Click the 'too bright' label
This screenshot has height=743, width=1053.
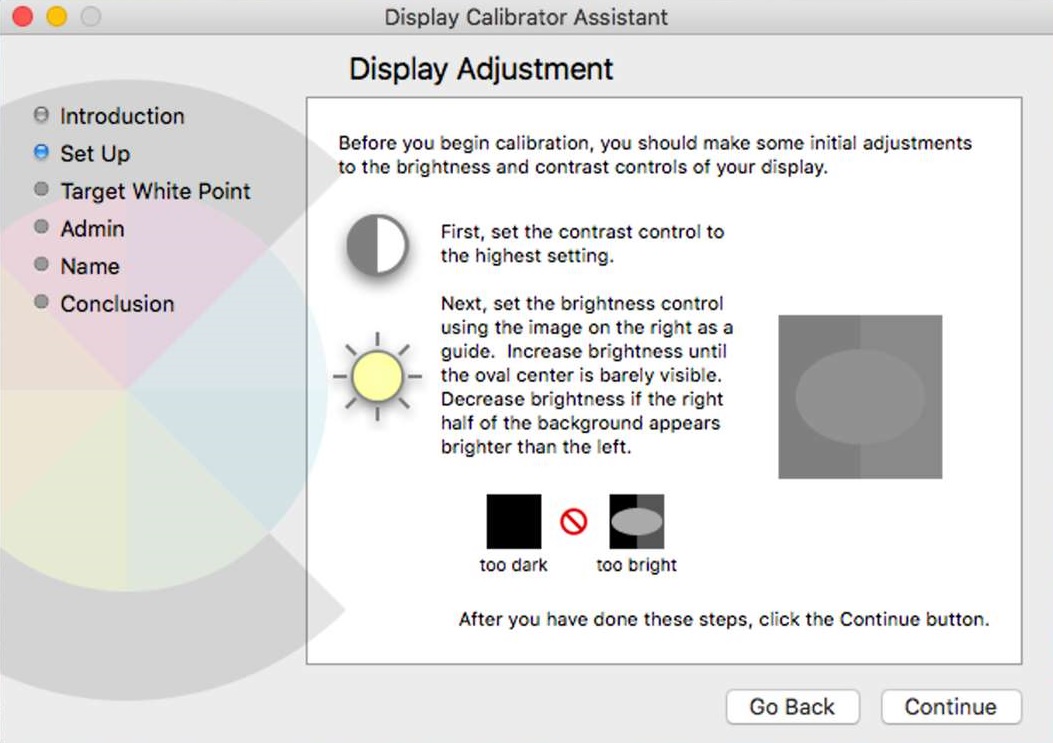[637, 565]
